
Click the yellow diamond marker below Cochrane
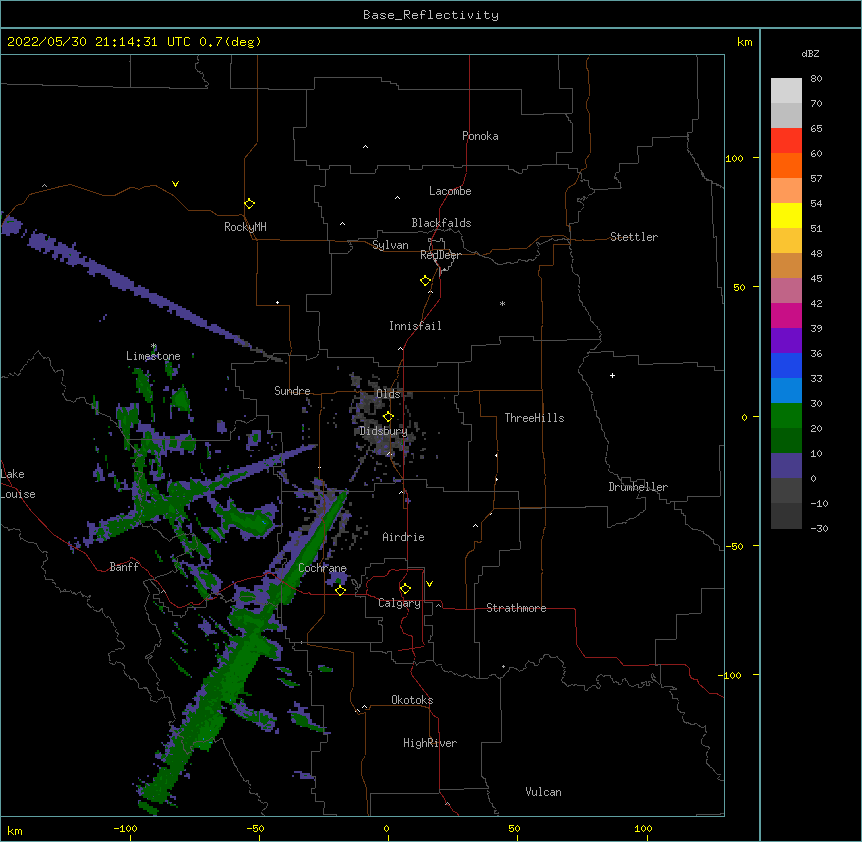[x=340, y=590]
